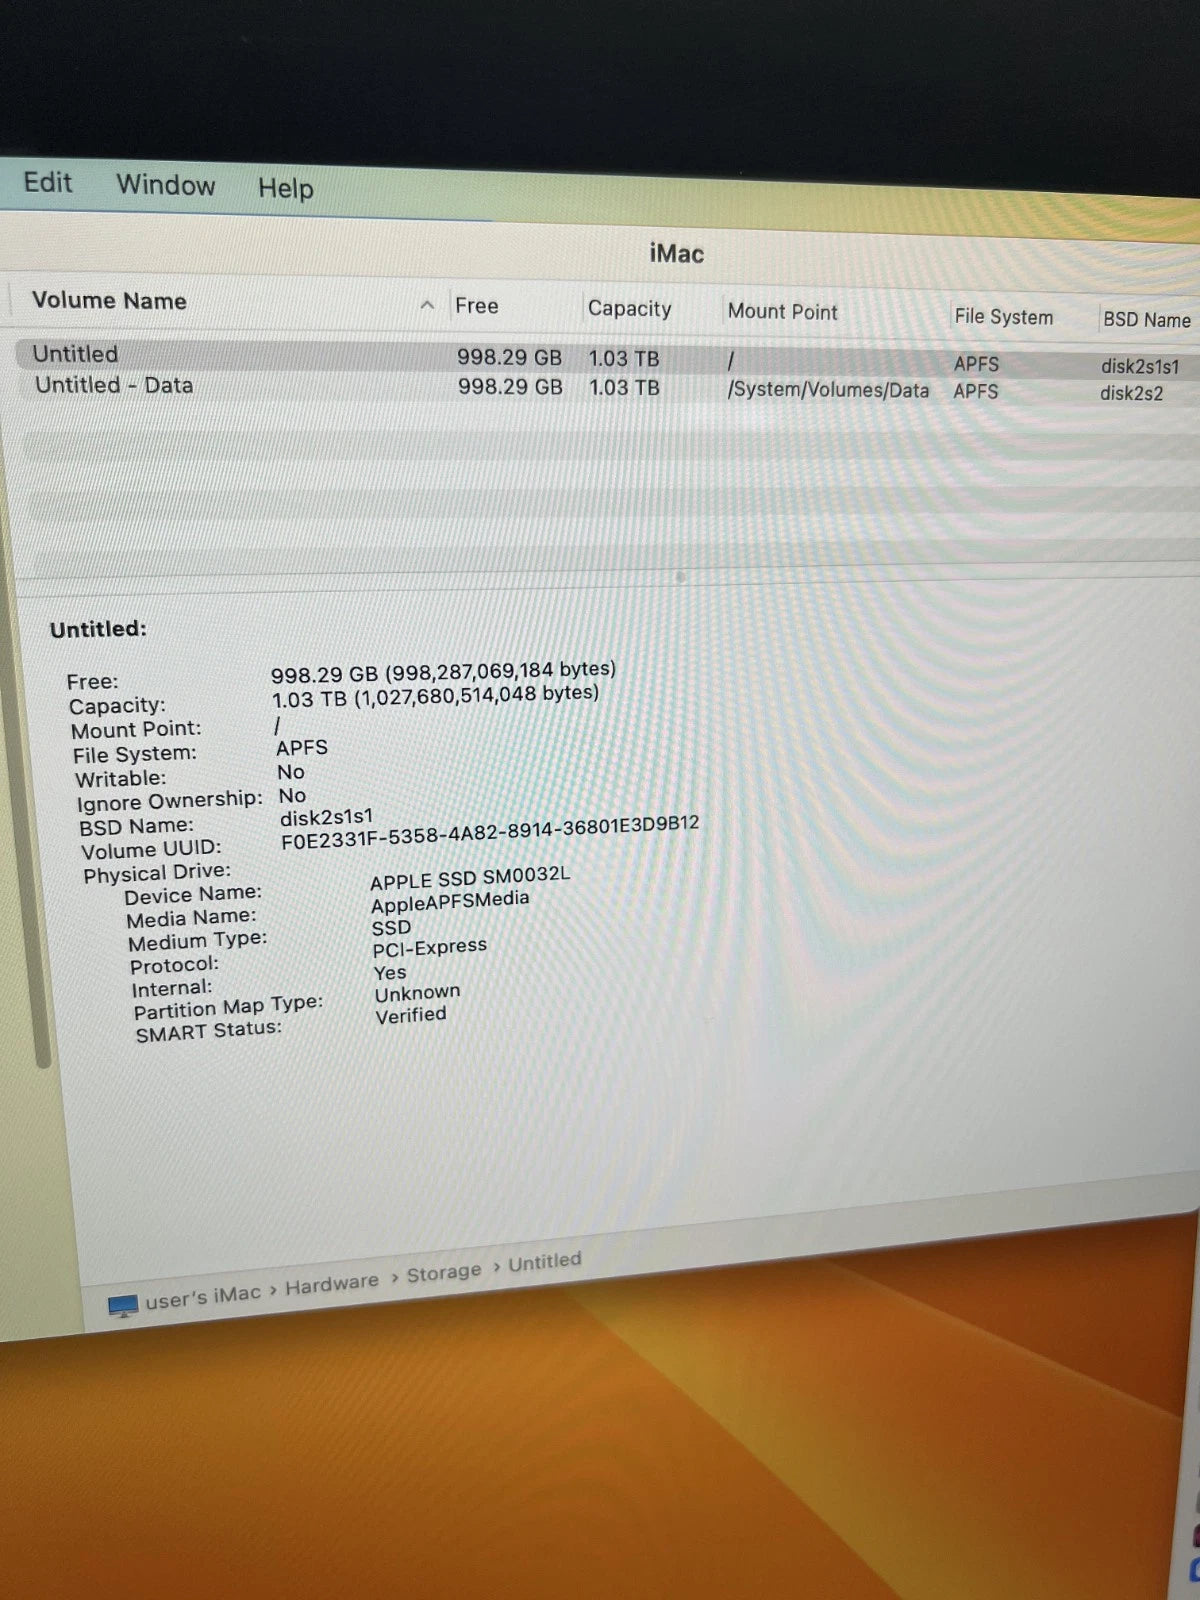The width and height of the screenshot is (1200, 1600).
Task: Sort by Volume Name column header
Action: coord(109,301)
